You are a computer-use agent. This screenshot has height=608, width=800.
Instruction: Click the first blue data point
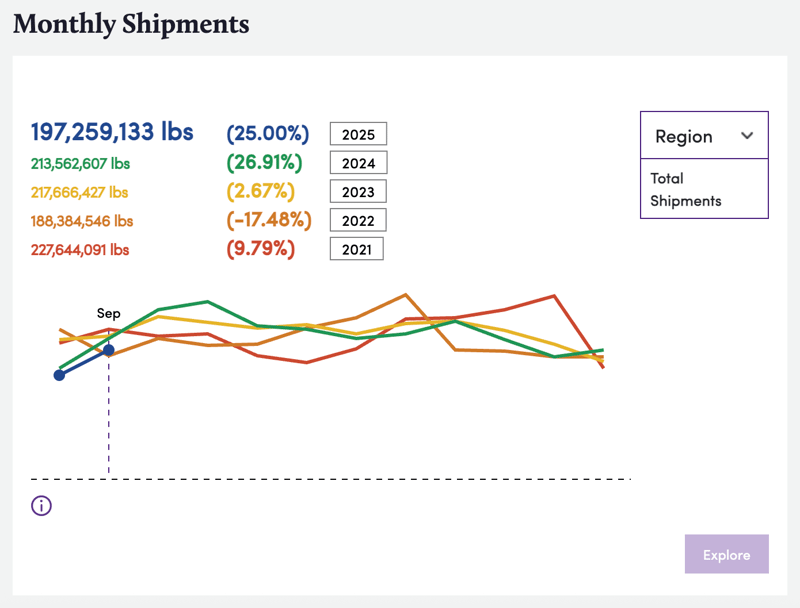pyautogui.click(x=60, y=375)
